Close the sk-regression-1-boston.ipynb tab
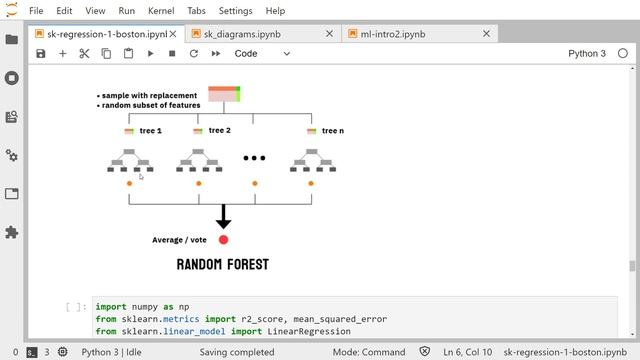 click(173, 34)
